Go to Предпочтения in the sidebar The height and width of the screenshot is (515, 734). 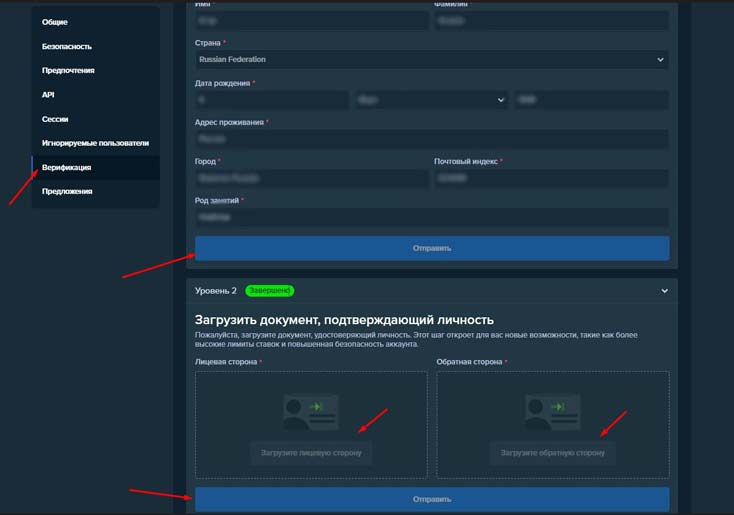click(70, 70)
